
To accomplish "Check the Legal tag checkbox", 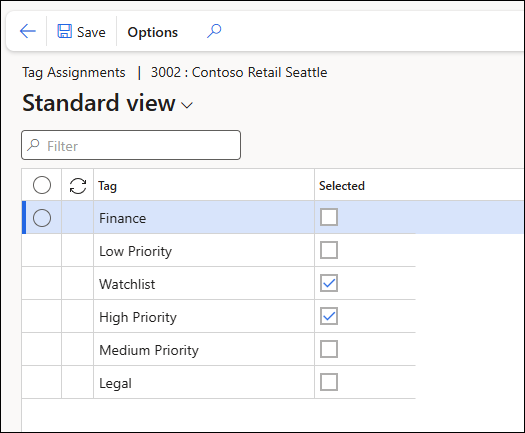I will coord(329,382).
